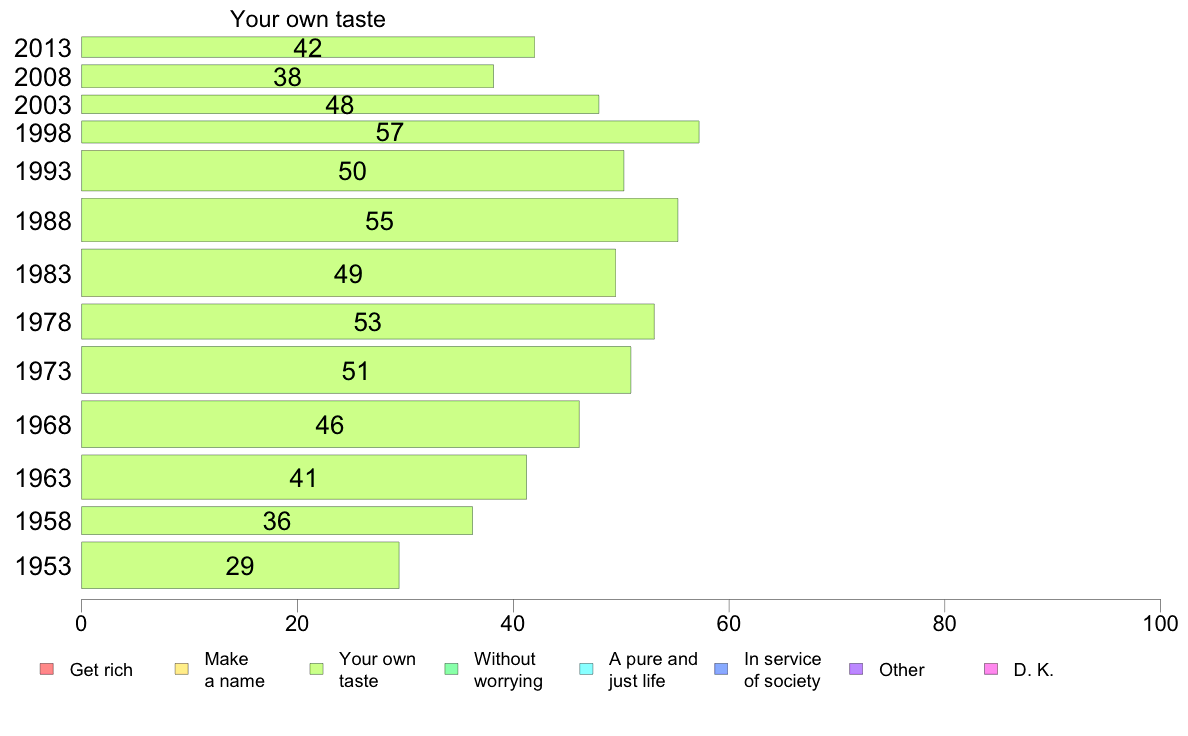Click the 1968 year label
The height and width of the screenshot is (736, 1188).
(43, 425)
